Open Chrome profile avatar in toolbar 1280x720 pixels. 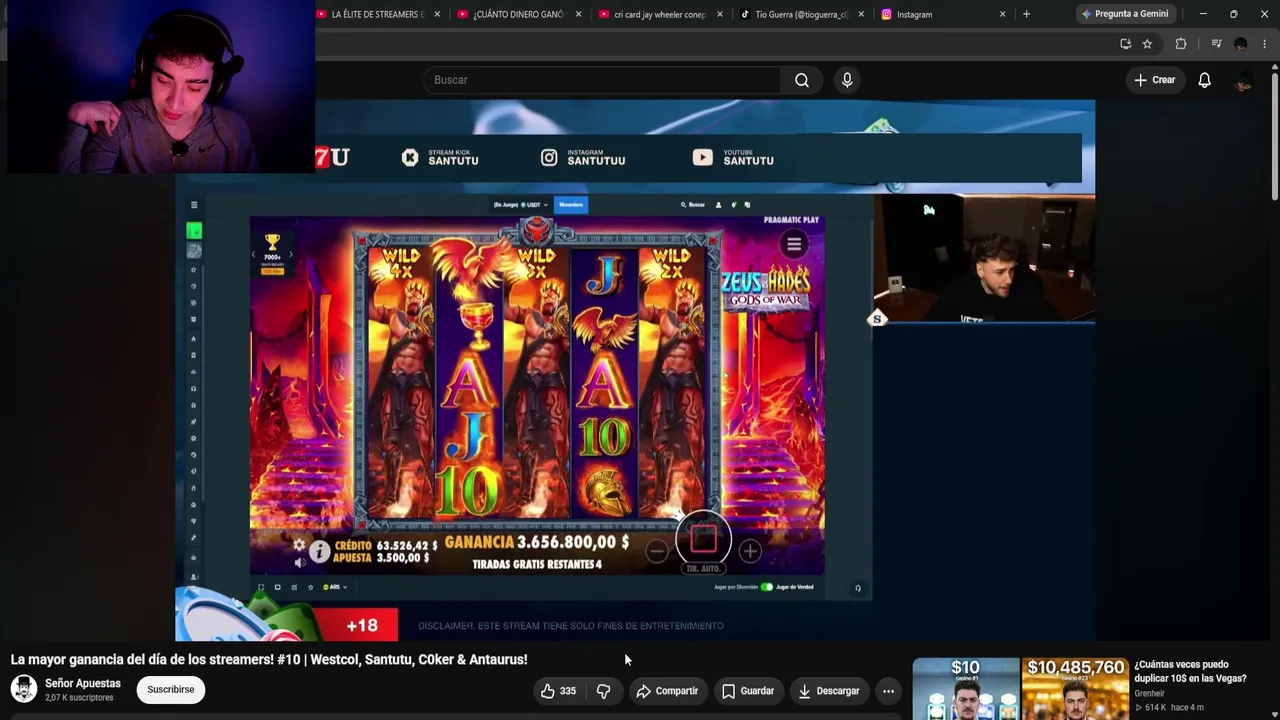pyautogui.click(x=1241, y=44)
